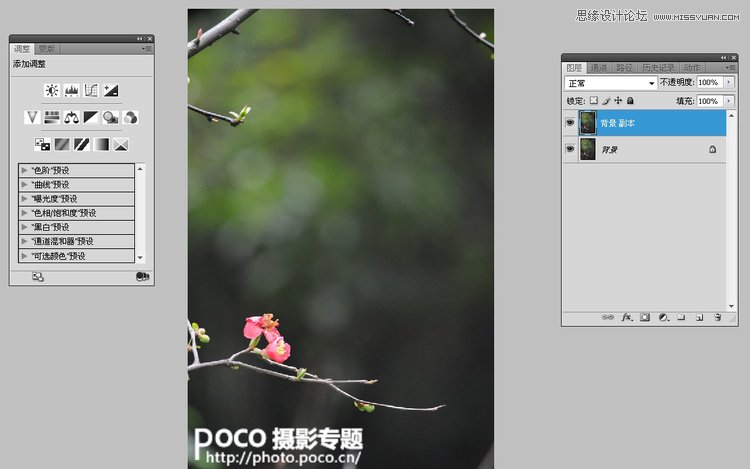The image size is (750, 469).
Task: Add a Selective Color adjustment
Action: pyautogui.click(x=121, y=144)
